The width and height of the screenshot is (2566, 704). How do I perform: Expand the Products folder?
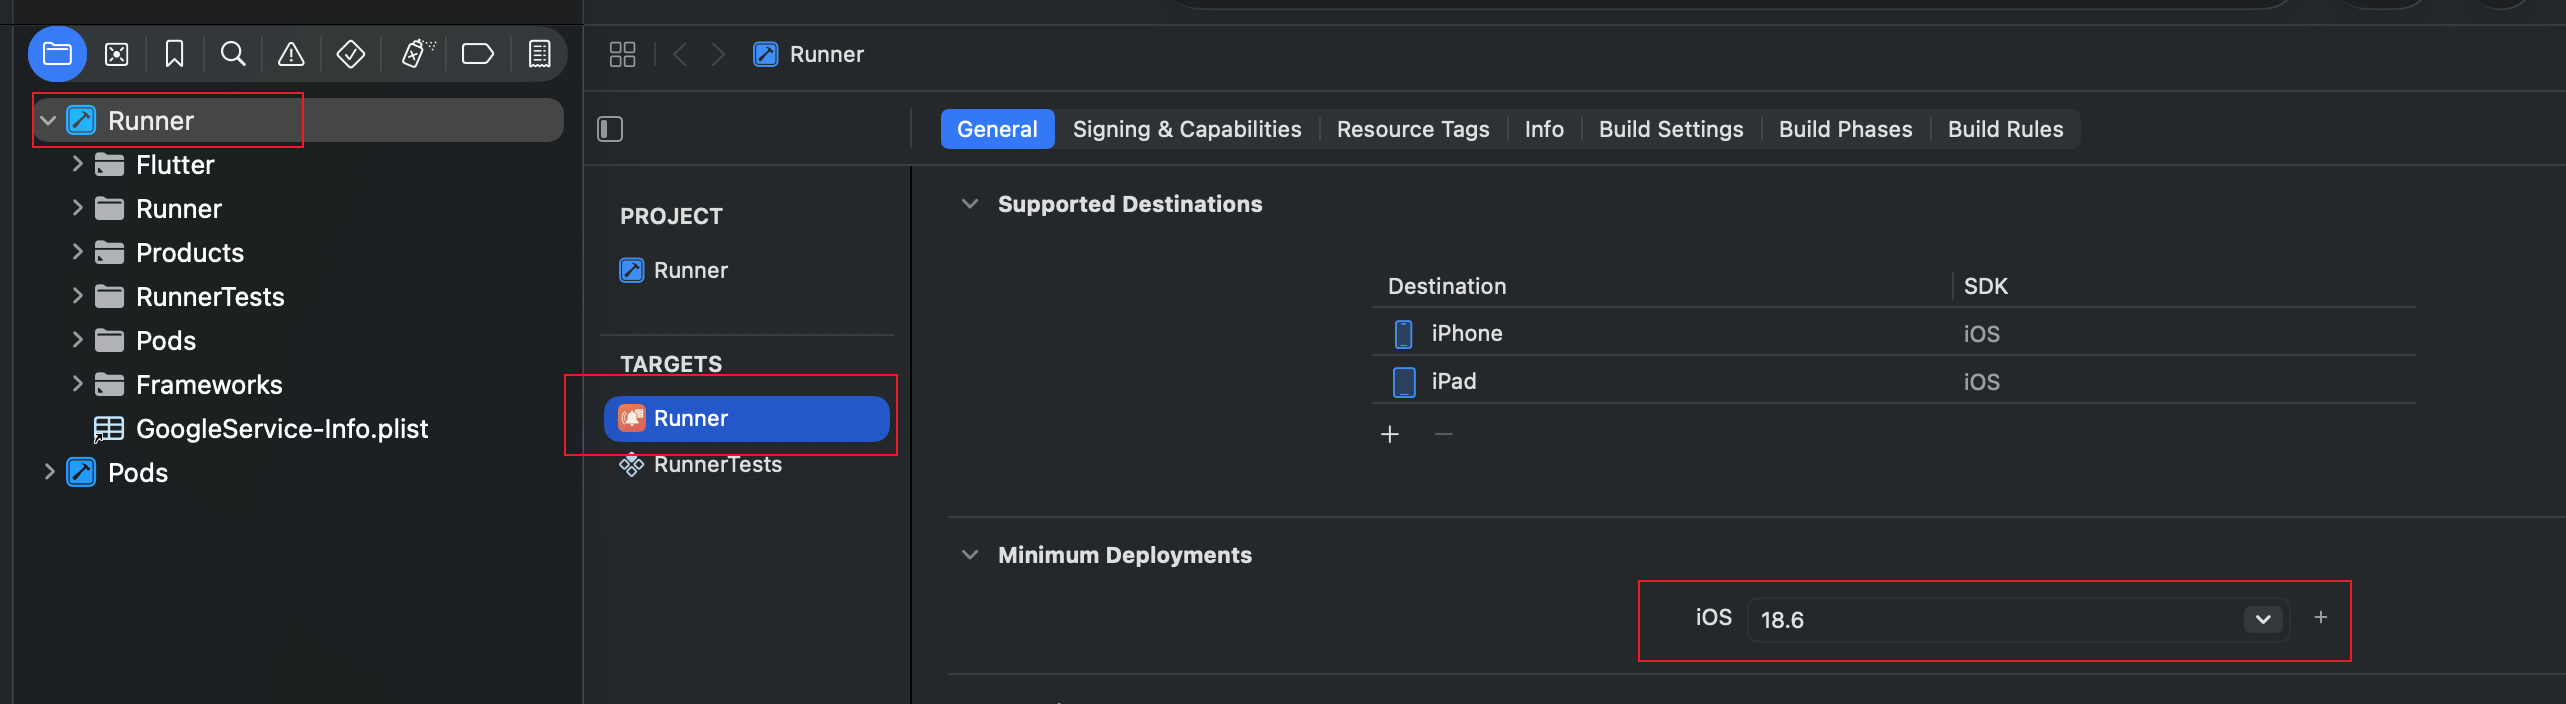click(x=77, y=252)
